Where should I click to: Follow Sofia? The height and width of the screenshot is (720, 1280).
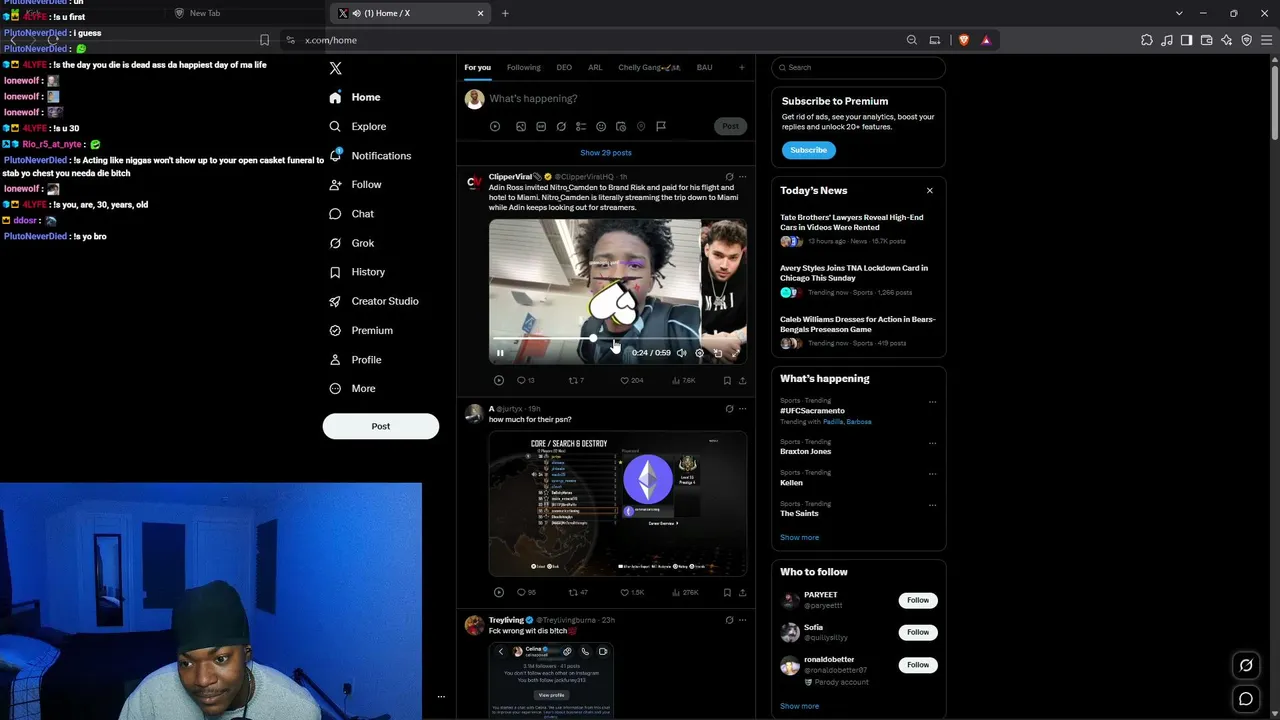918,632
